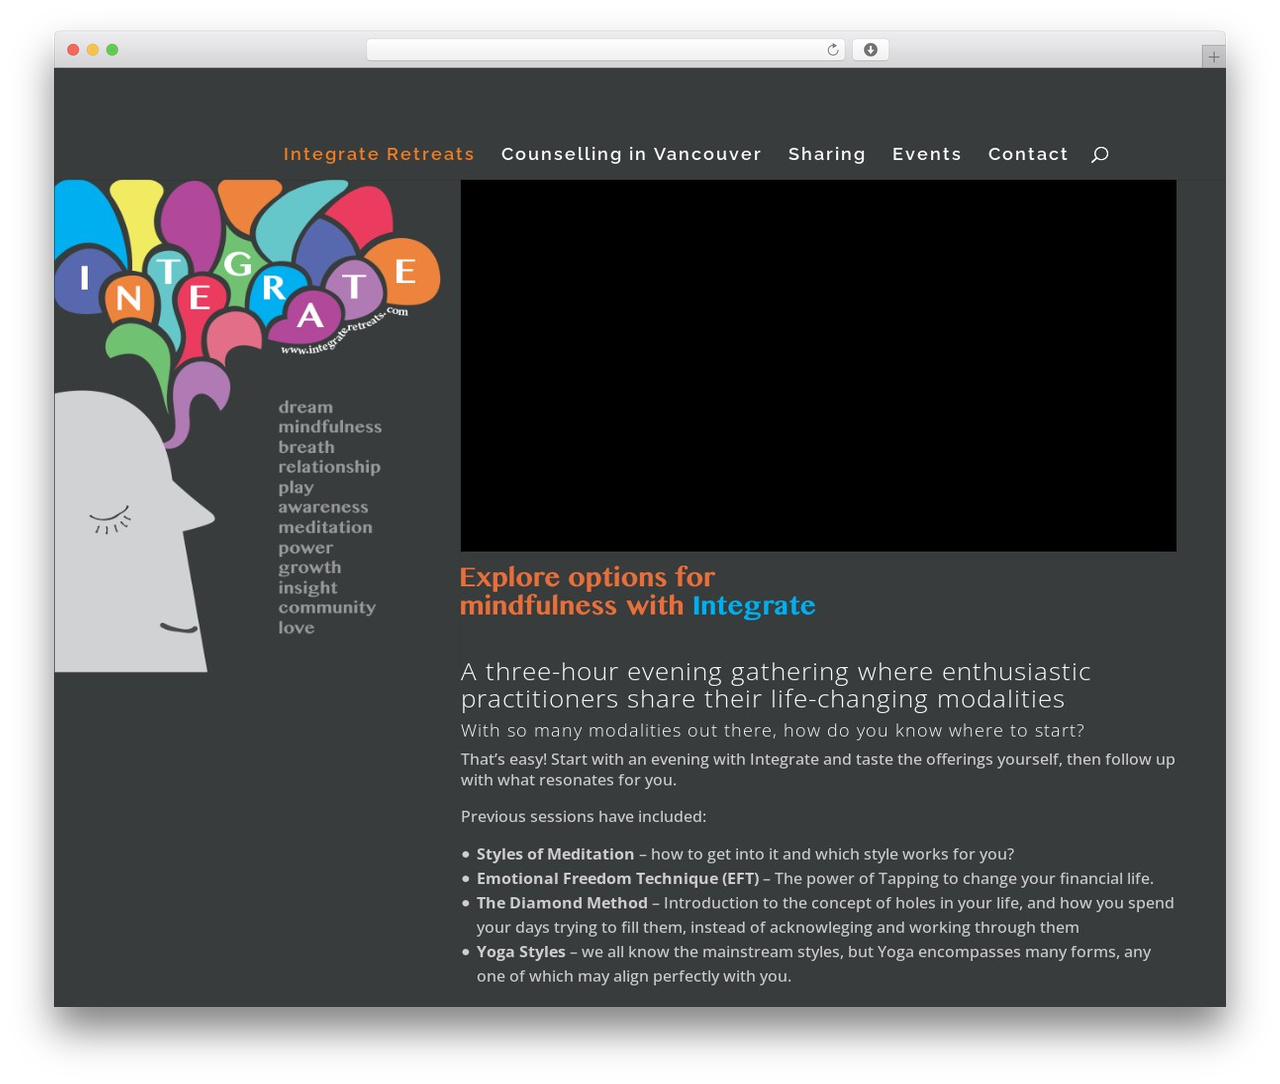Open the Contact page
1280x1084 pixels.
click(1028, 154)
